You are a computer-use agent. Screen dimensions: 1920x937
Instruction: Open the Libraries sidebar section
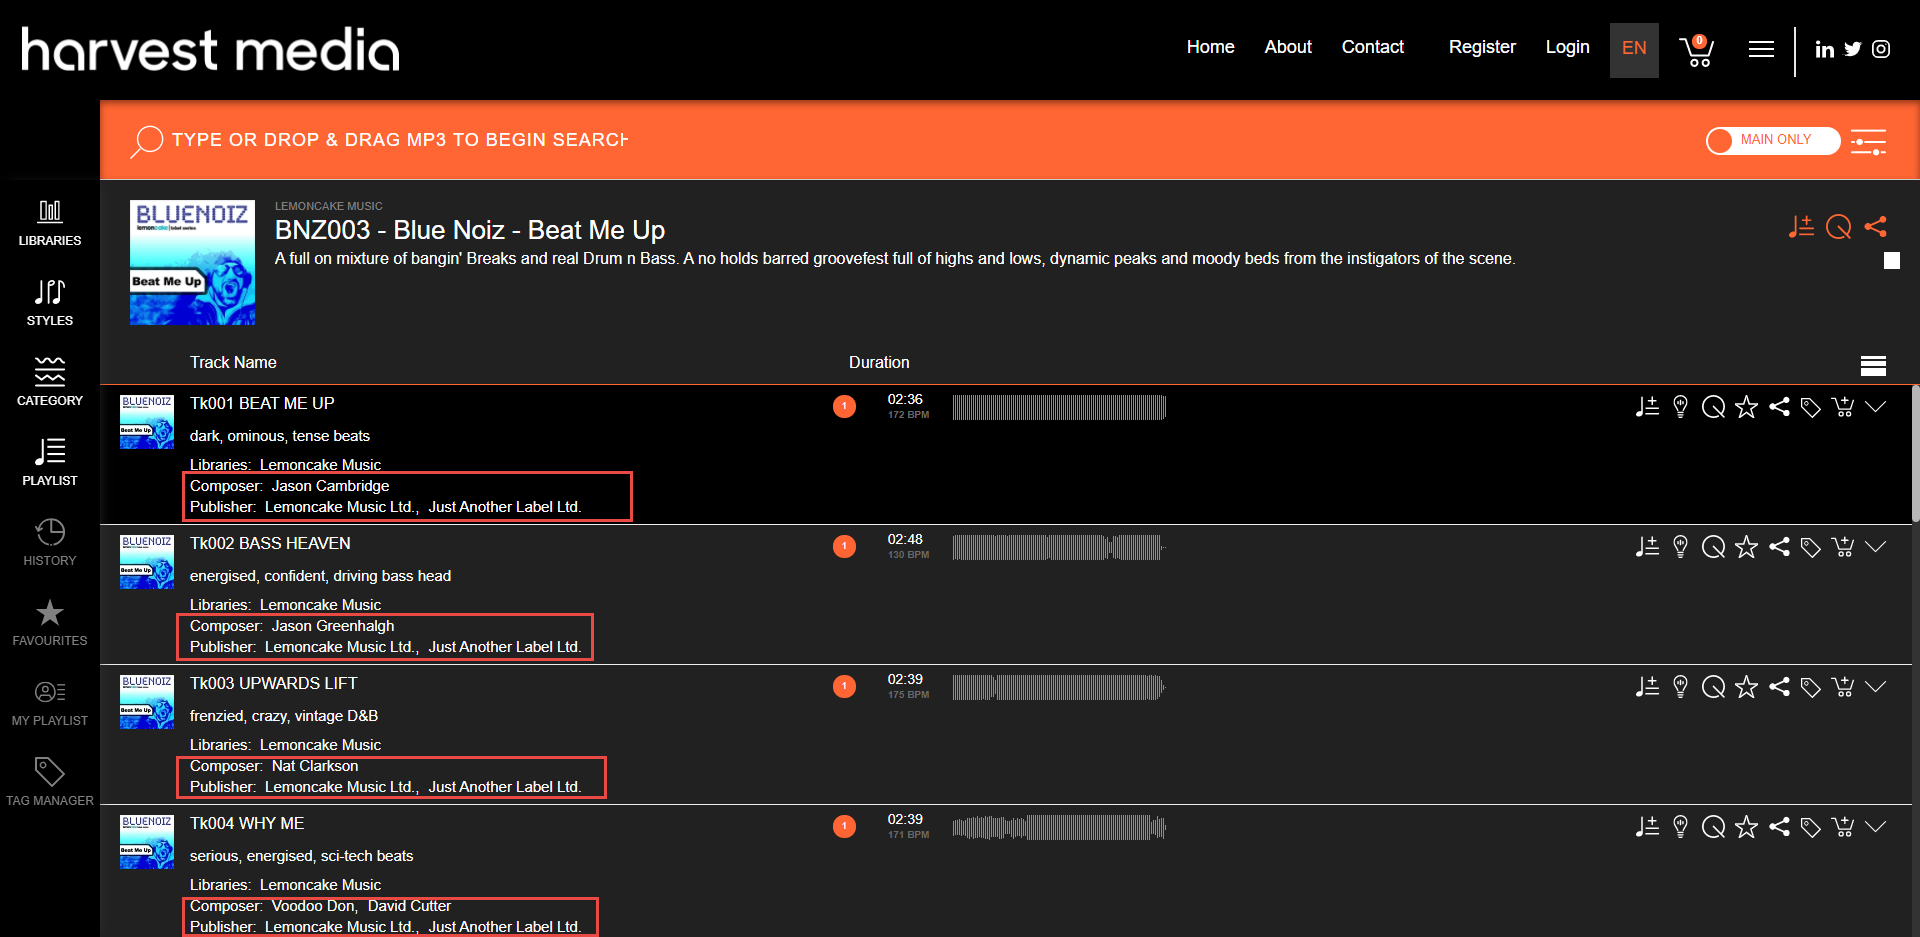[x=50, y=222]
